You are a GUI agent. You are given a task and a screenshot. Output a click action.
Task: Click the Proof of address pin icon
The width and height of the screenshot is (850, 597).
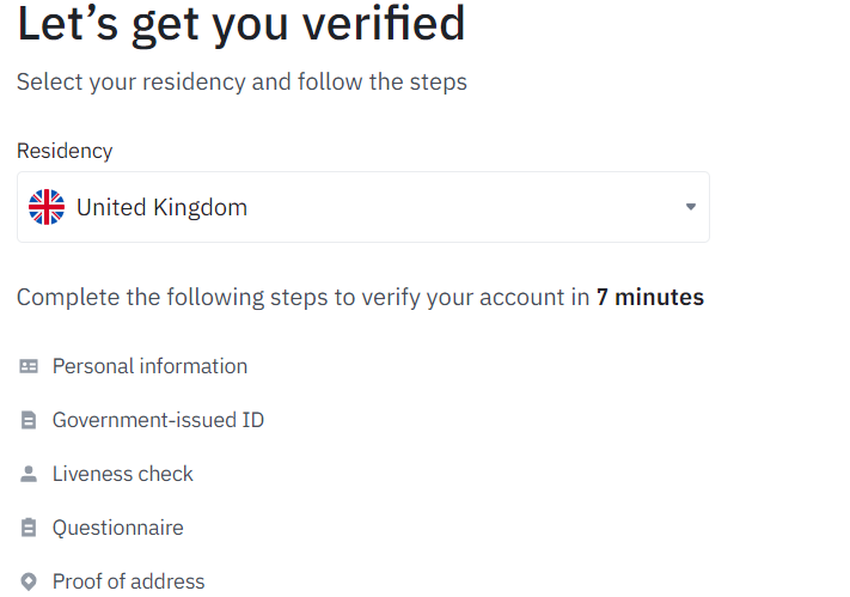pyautogui.click(x=29, y=582)
